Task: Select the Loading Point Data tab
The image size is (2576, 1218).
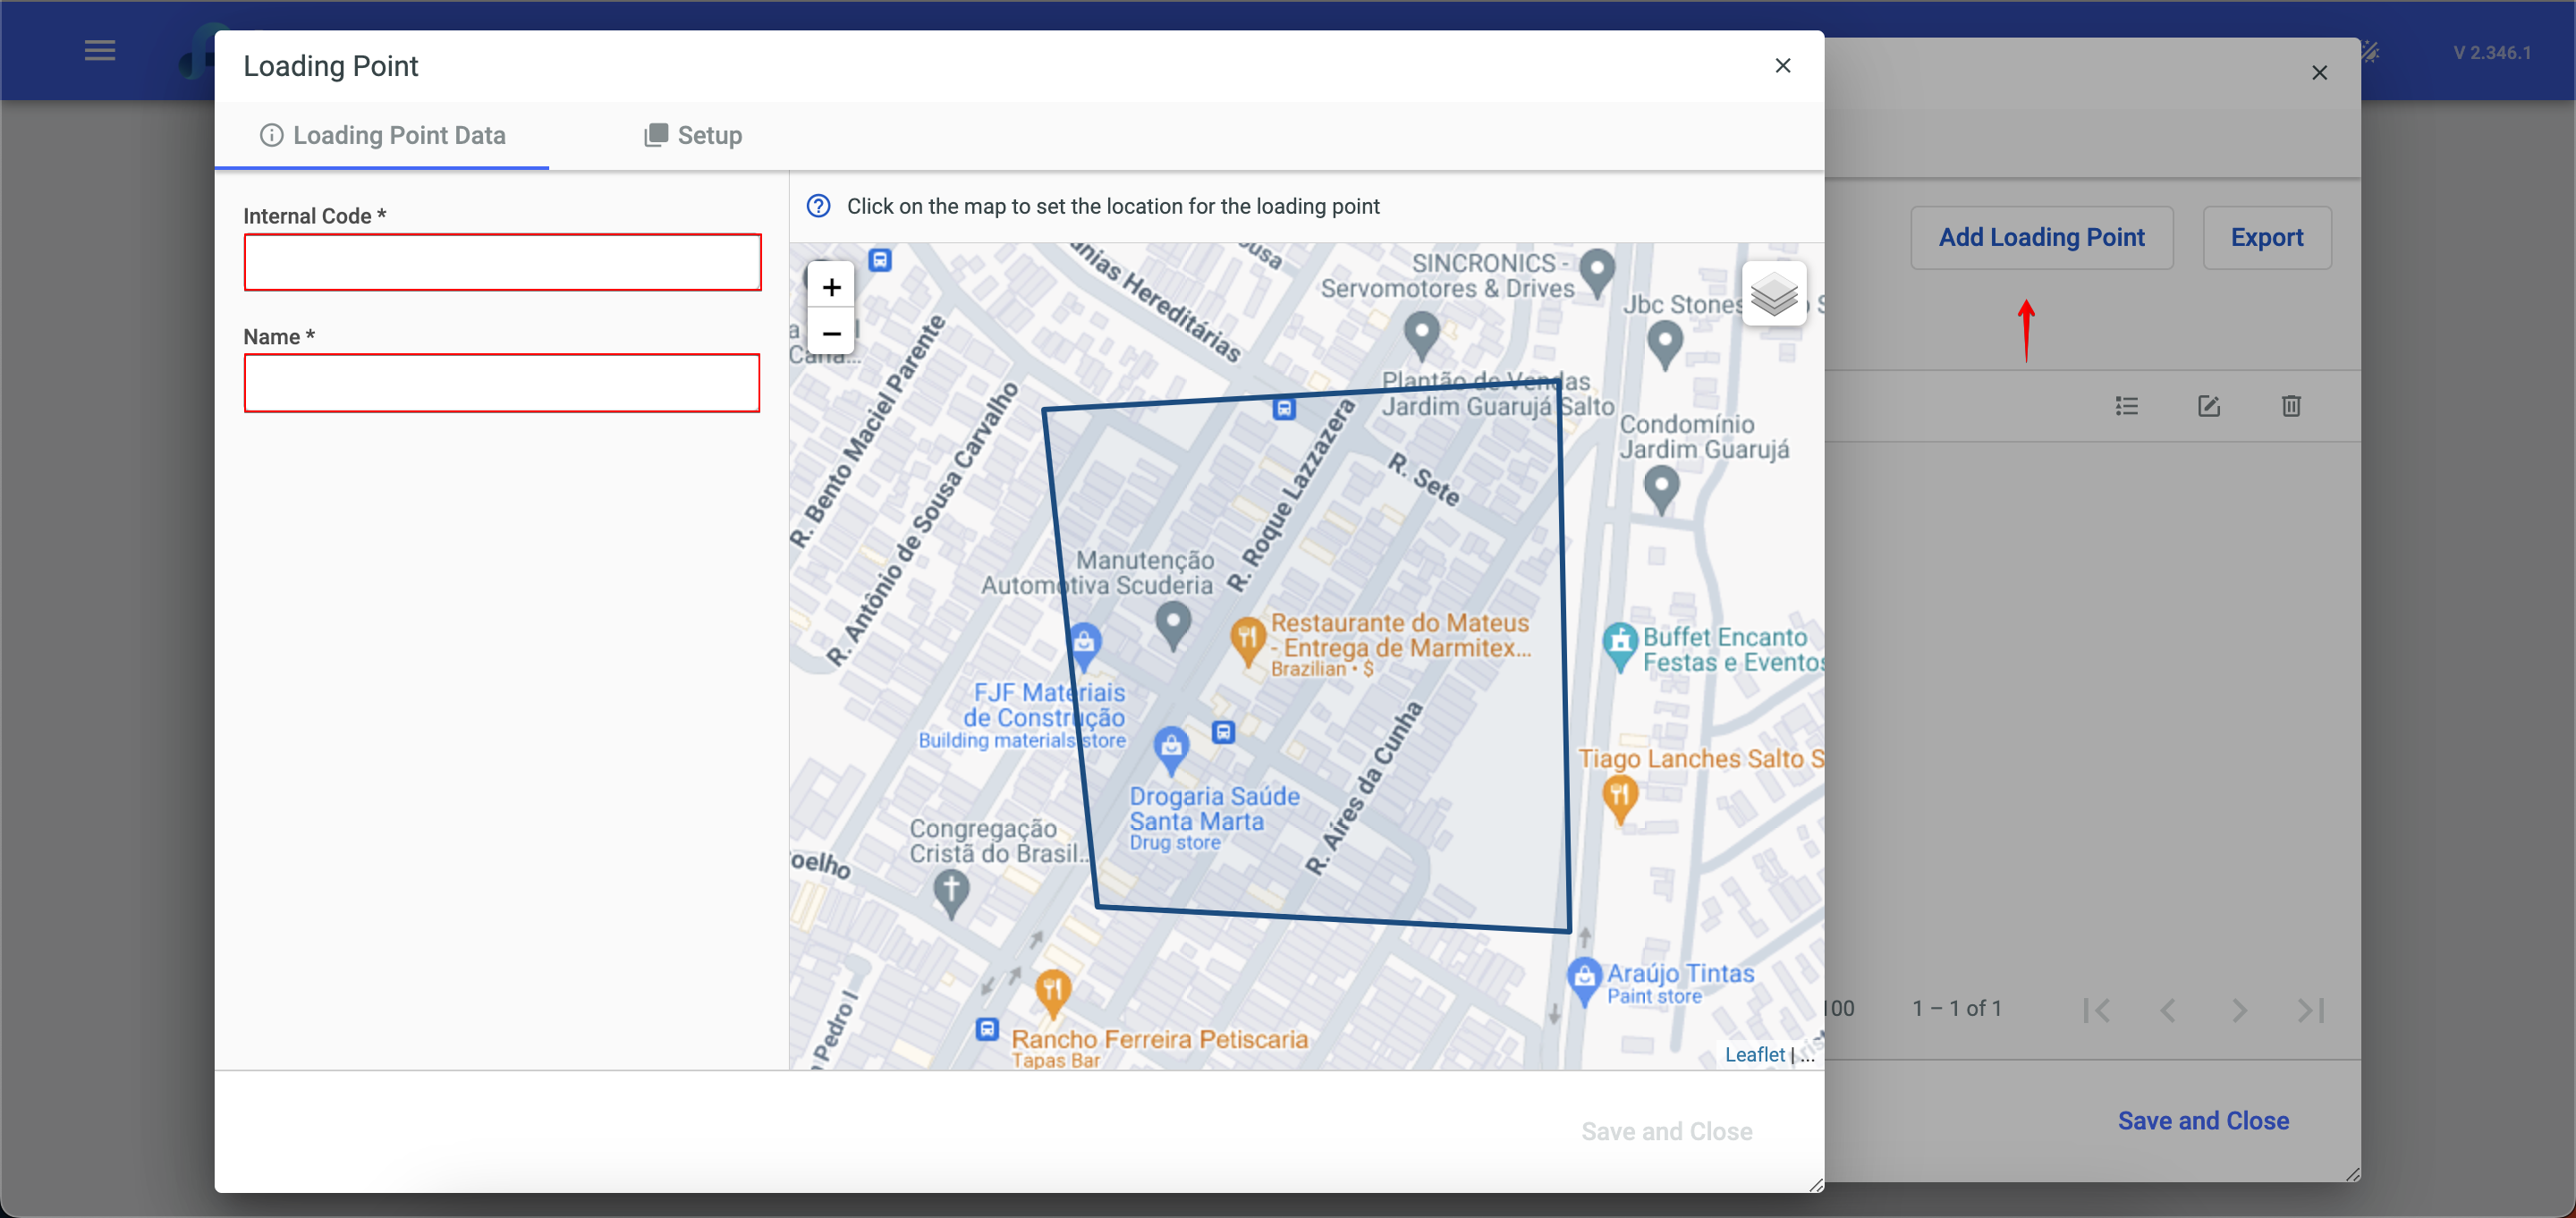Action: click(x=382, y=135)
